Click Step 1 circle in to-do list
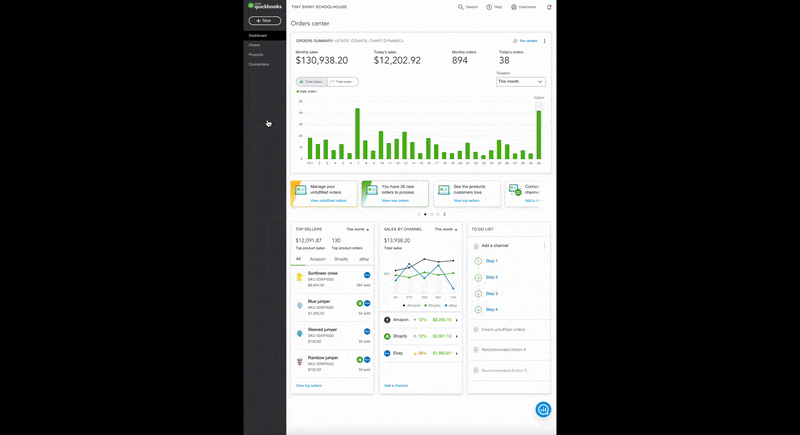The width and height of the screenshot is (800, 435). point(478,261)
